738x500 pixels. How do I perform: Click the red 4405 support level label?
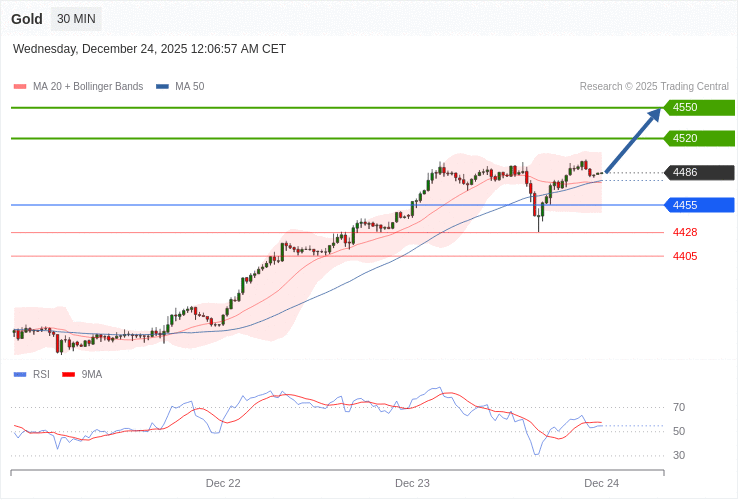click(685, 256)
